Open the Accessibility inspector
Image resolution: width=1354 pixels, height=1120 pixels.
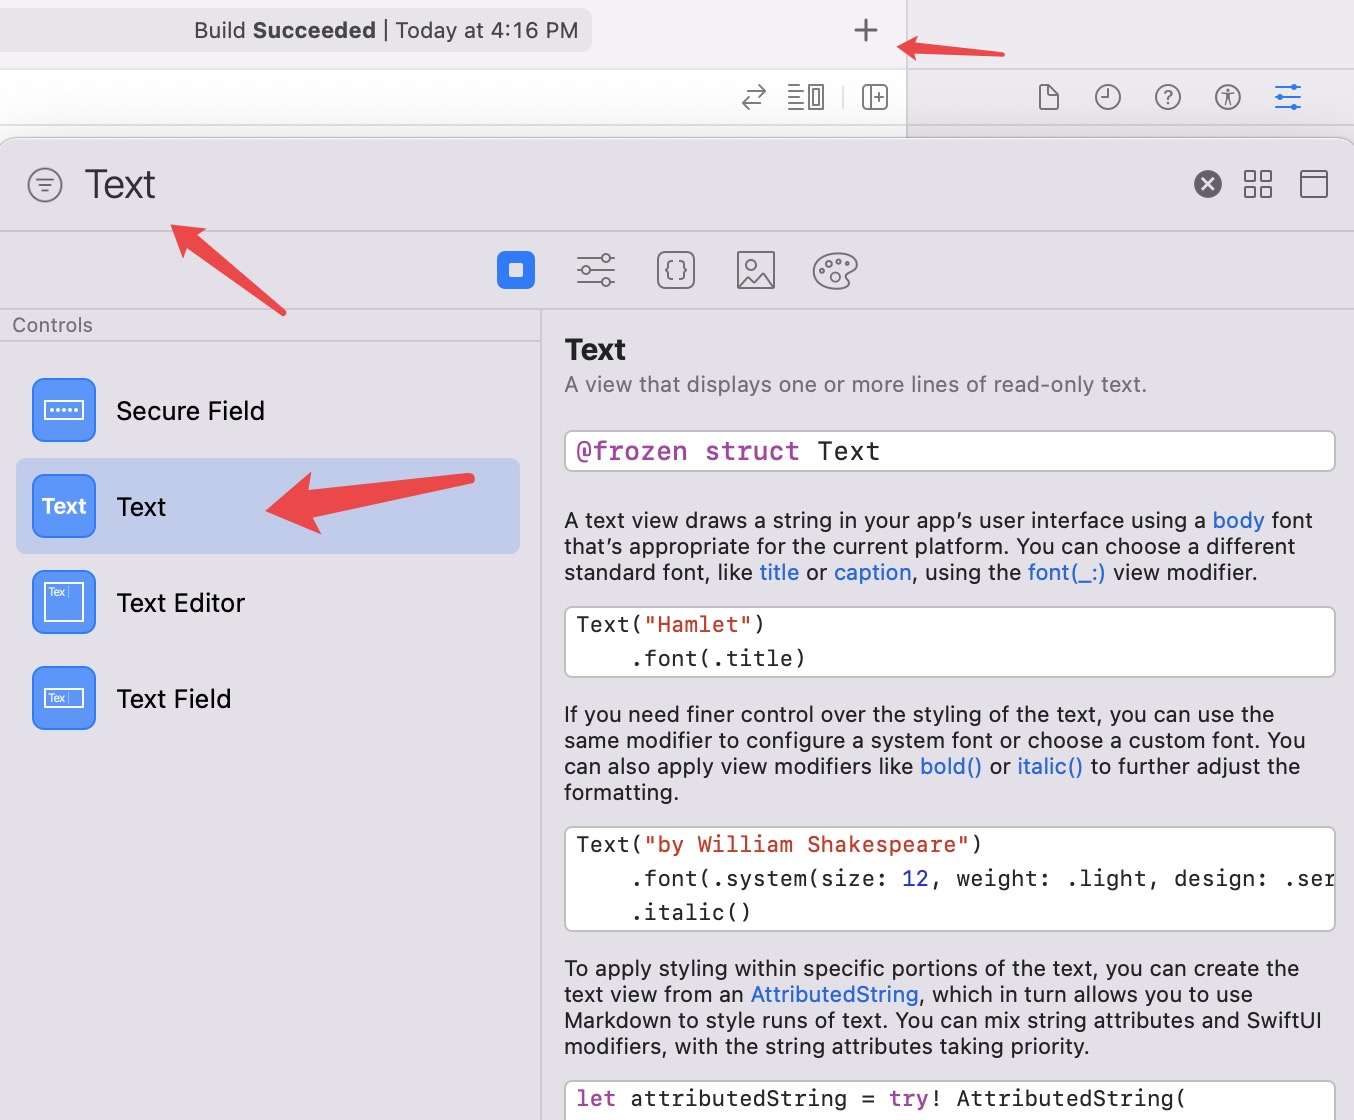[x=1228, y=97]
